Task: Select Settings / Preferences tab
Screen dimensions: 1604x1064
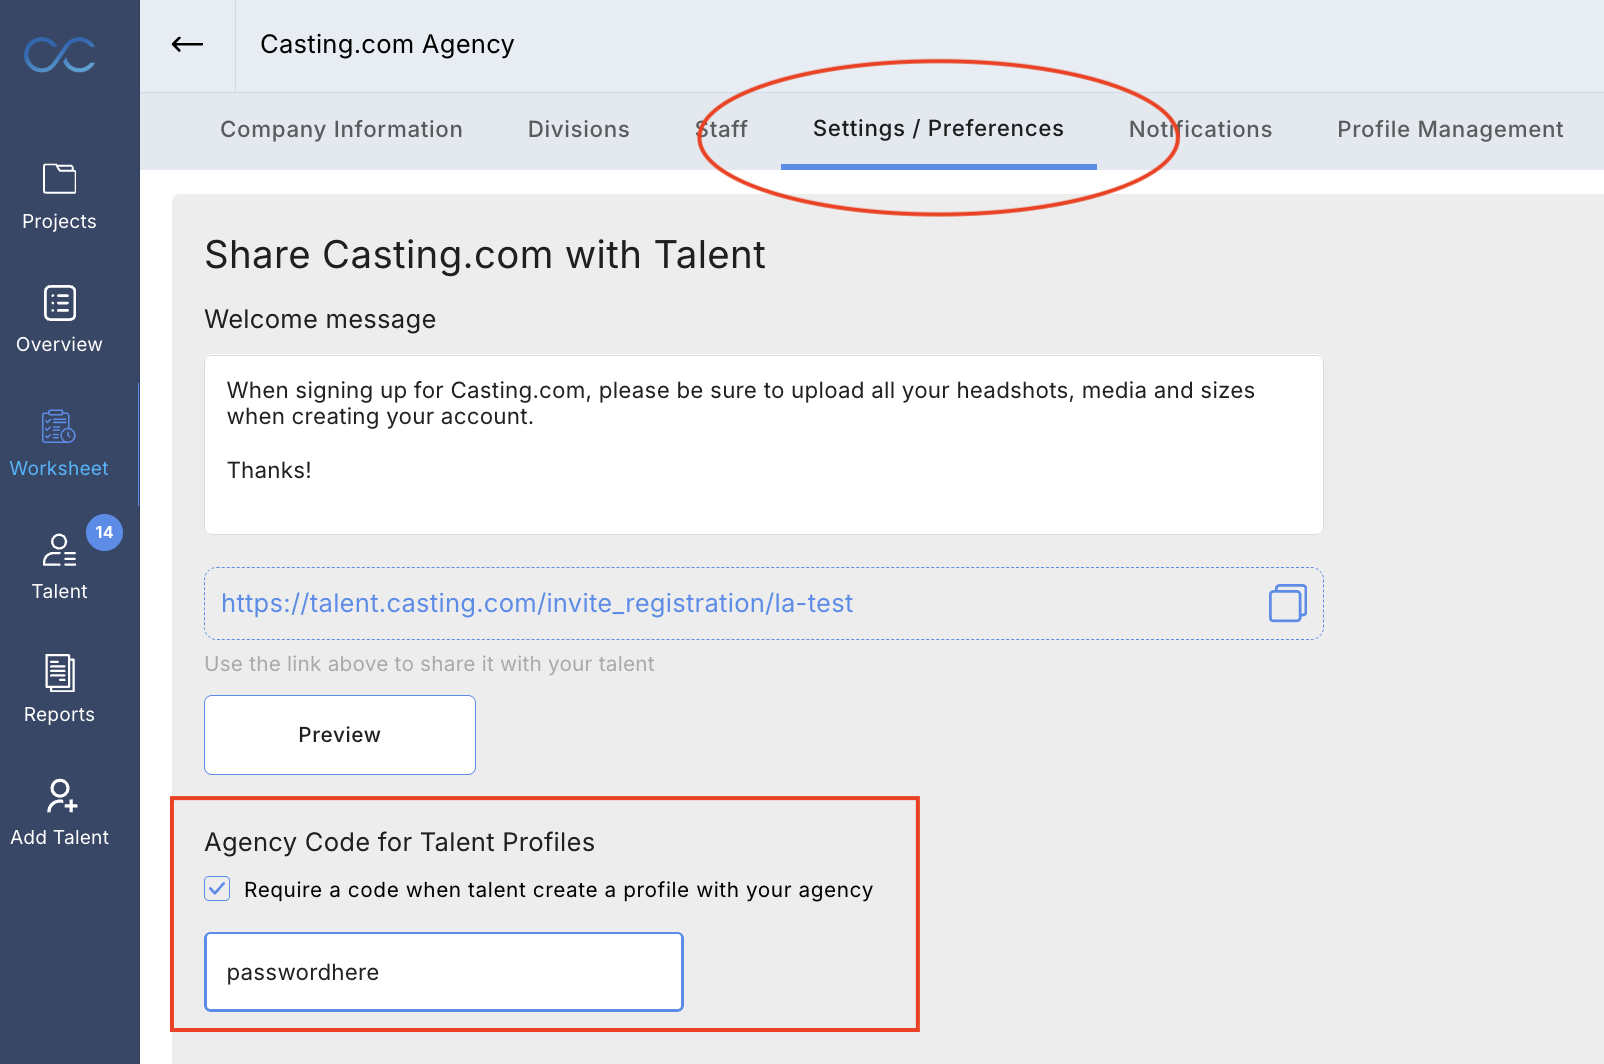Action: coord(938,129)
